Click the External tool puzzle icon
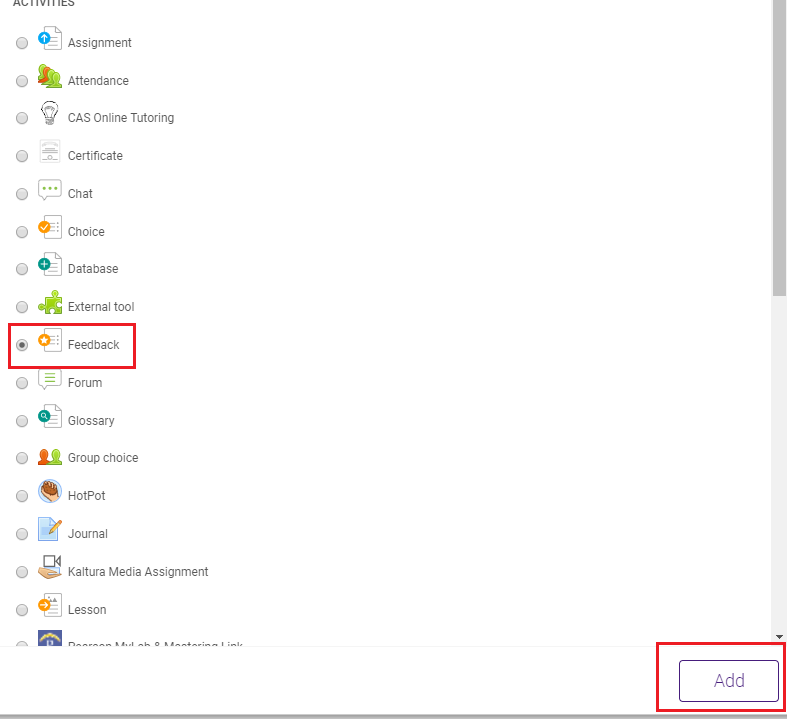 point(50,303)
